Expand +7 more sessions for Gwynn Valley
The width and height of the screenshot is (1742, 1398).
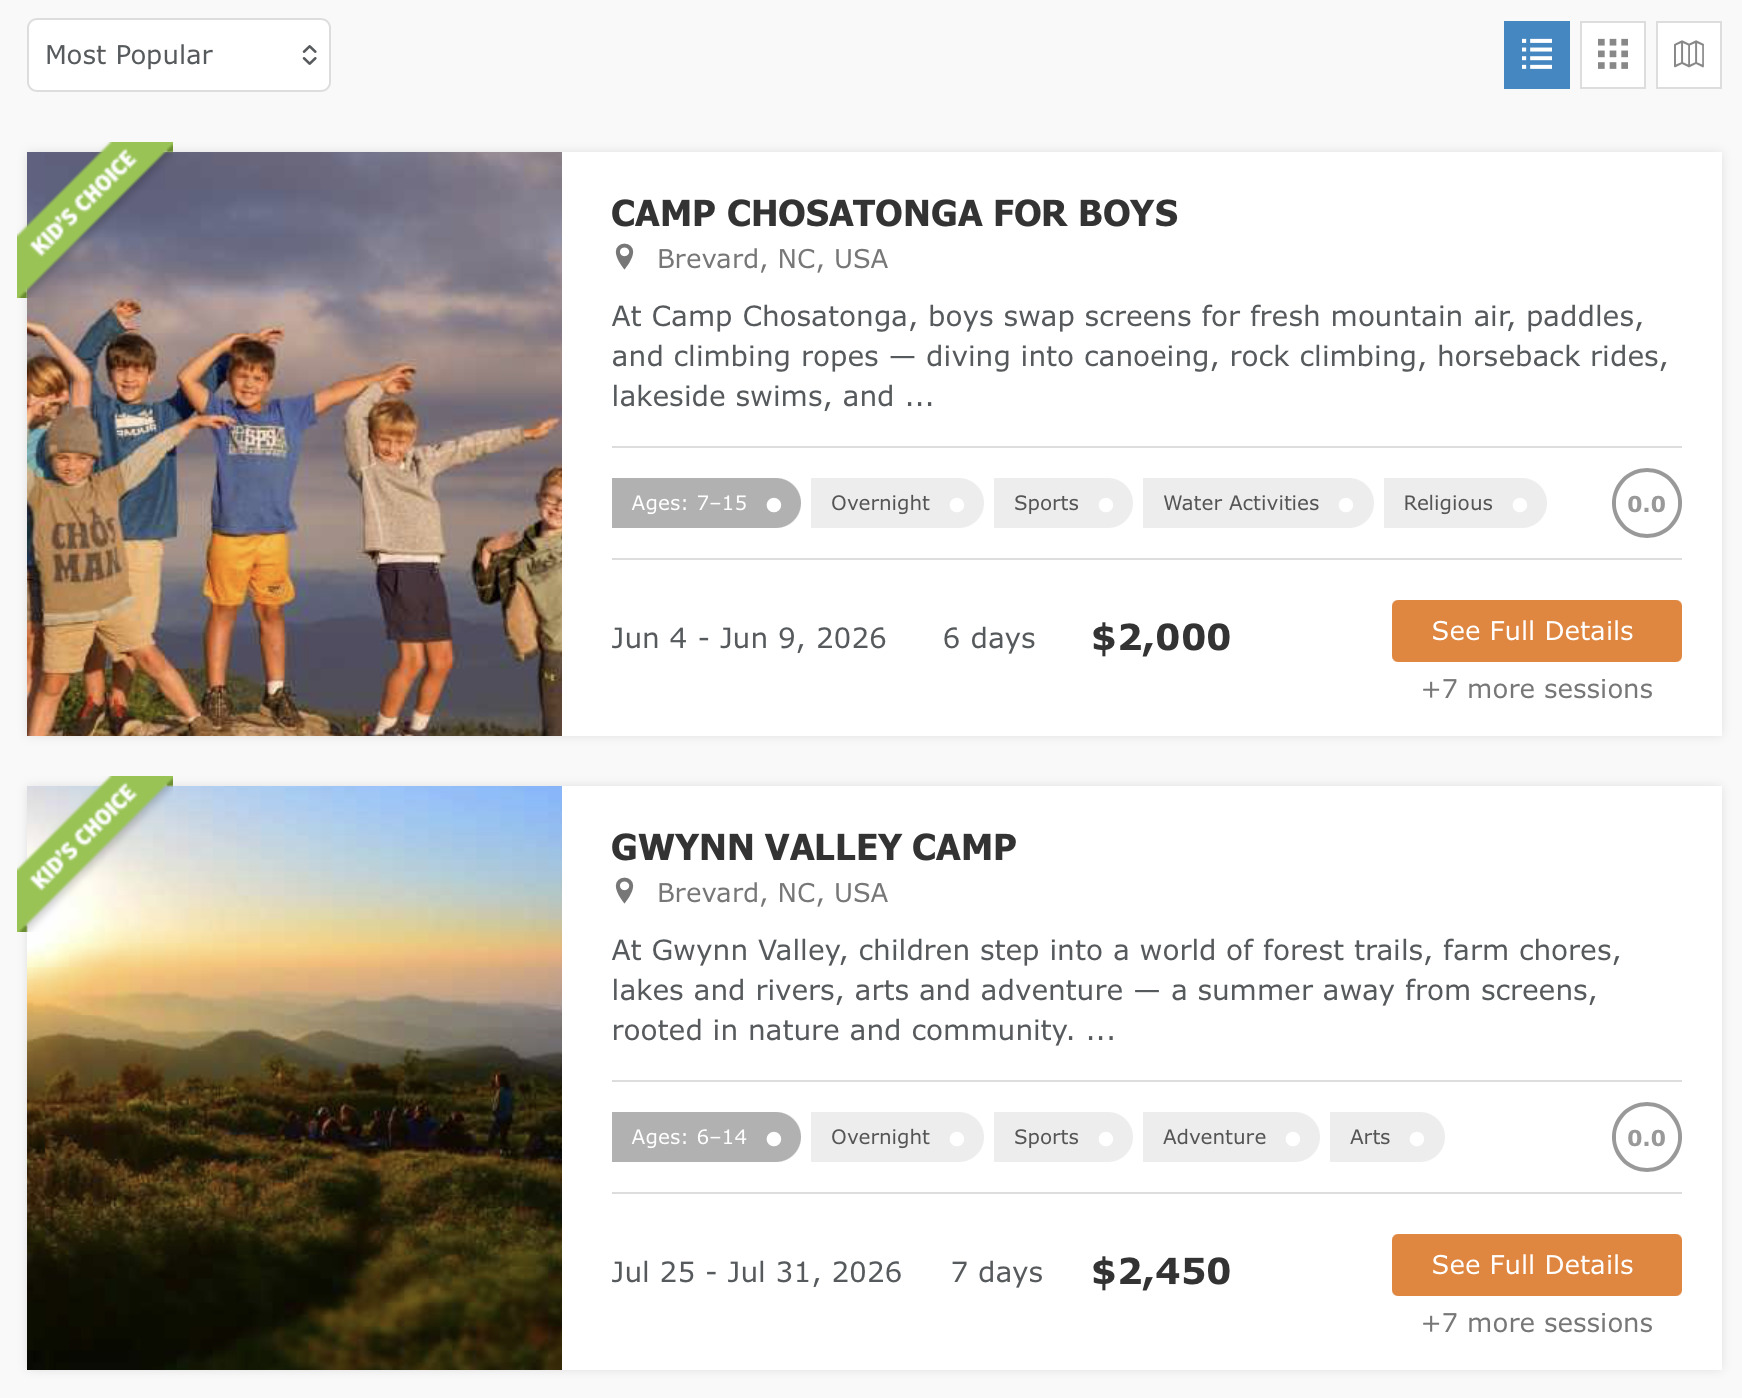point(1536,1323)
